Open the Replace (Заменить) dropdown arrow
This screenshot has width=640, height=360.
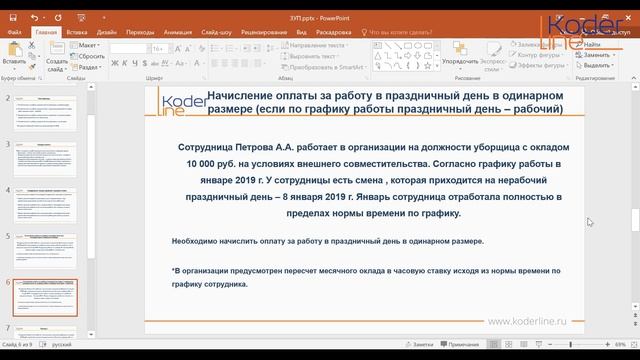[614, 55]
